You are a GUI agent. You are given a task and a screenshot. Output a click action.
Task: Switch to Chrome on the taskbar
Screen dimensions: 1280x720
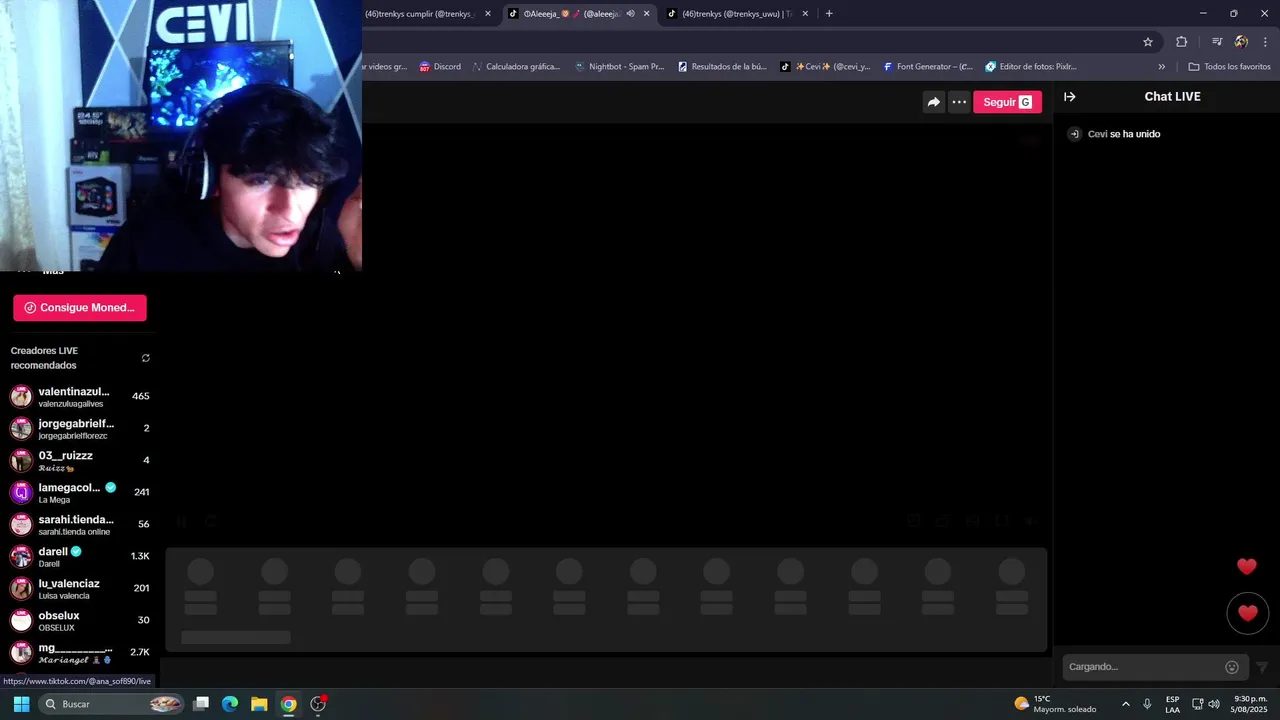[x=288, y=704]
